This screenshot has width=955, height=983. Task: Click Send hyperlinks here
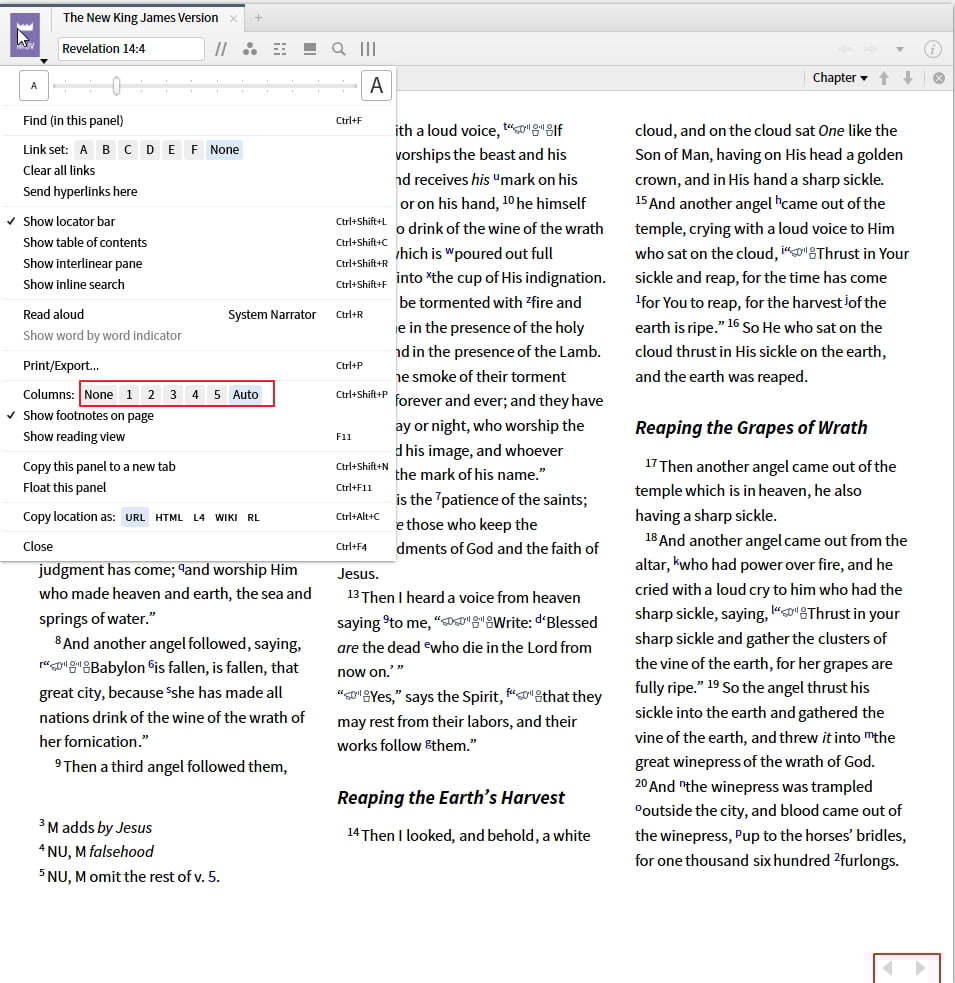pos(80,191)
